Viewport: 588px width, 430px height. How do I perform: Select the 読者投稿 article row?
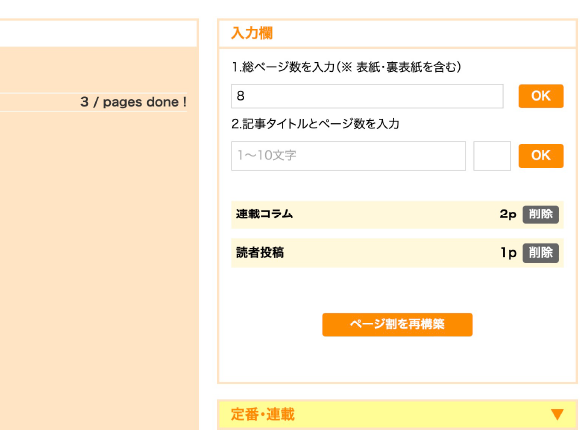[x=397, y=253]
